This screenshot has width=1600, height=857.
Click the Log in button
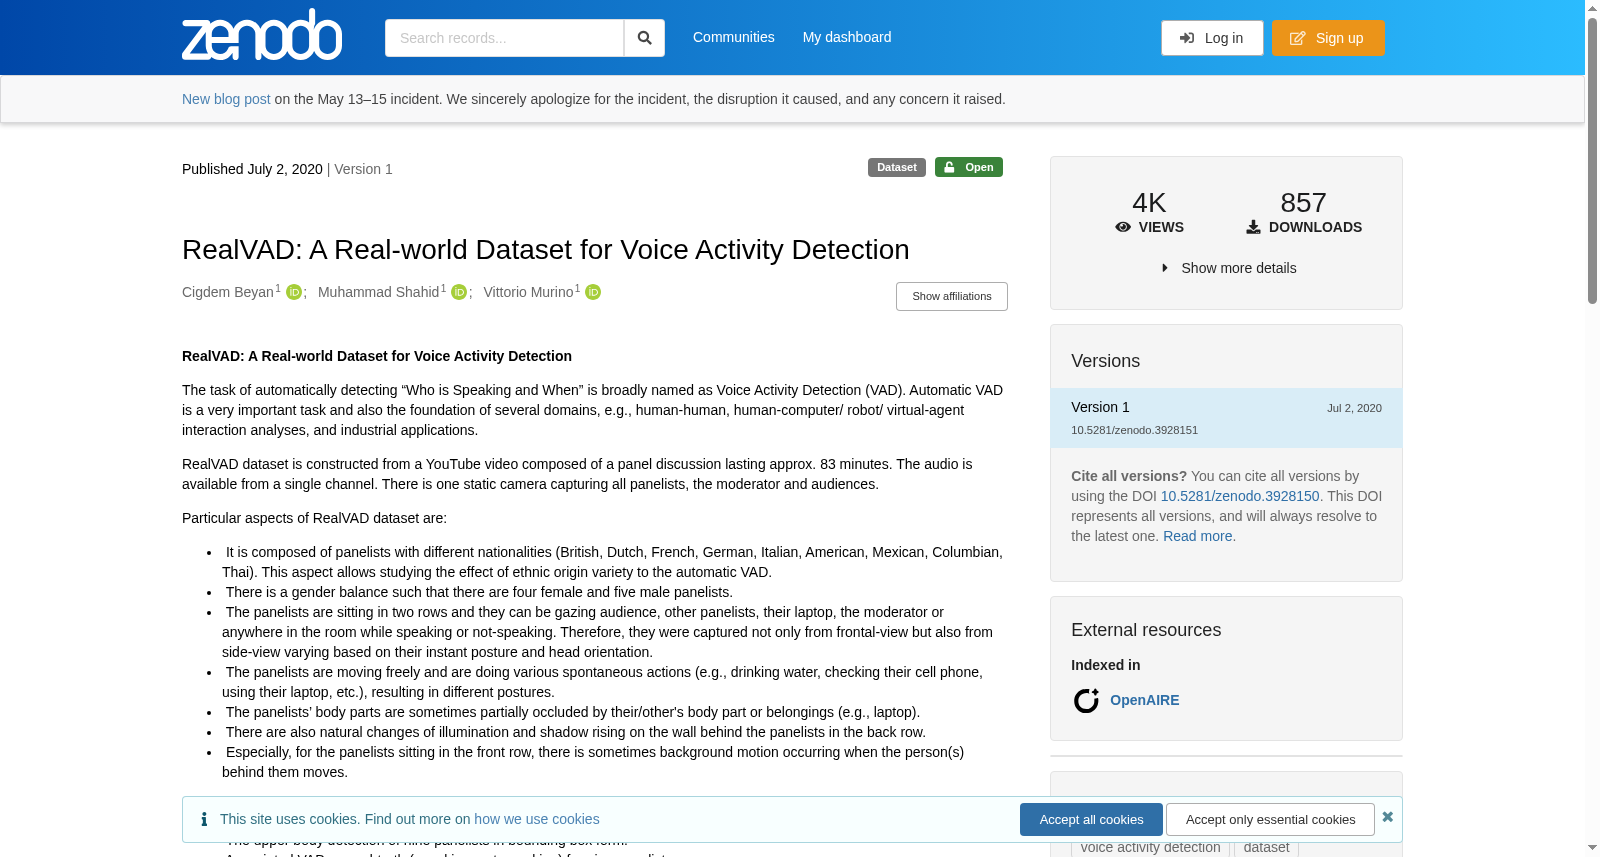click(1212, 38)
